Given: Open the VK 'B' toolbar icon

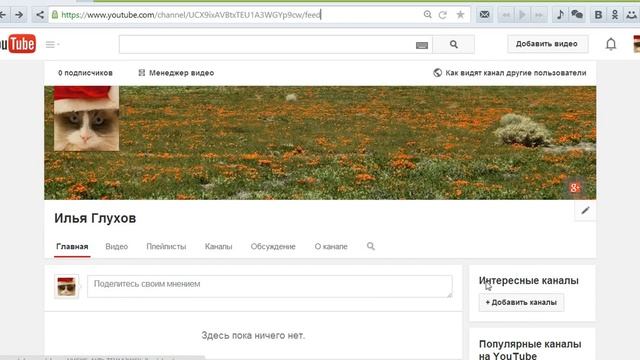Looking at the screenshot, I should coord(598,15).
